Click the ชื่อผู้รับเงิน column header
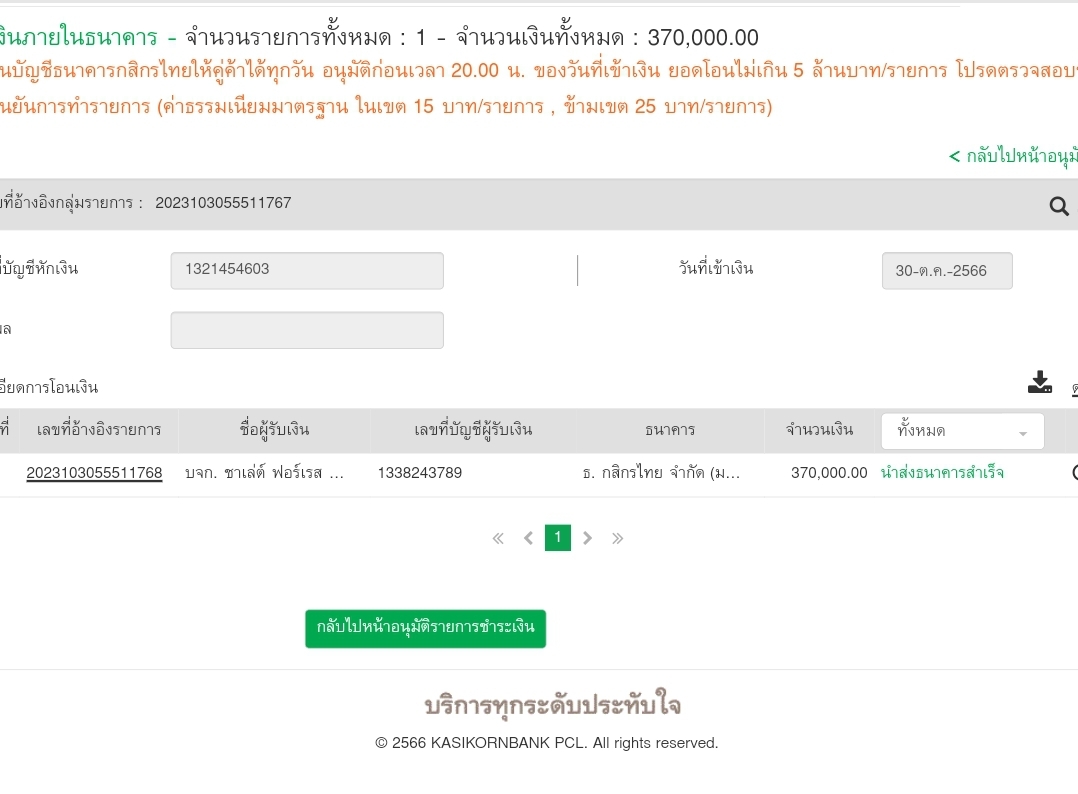This screenshot has height=794, width=1078. coord(274,430)
